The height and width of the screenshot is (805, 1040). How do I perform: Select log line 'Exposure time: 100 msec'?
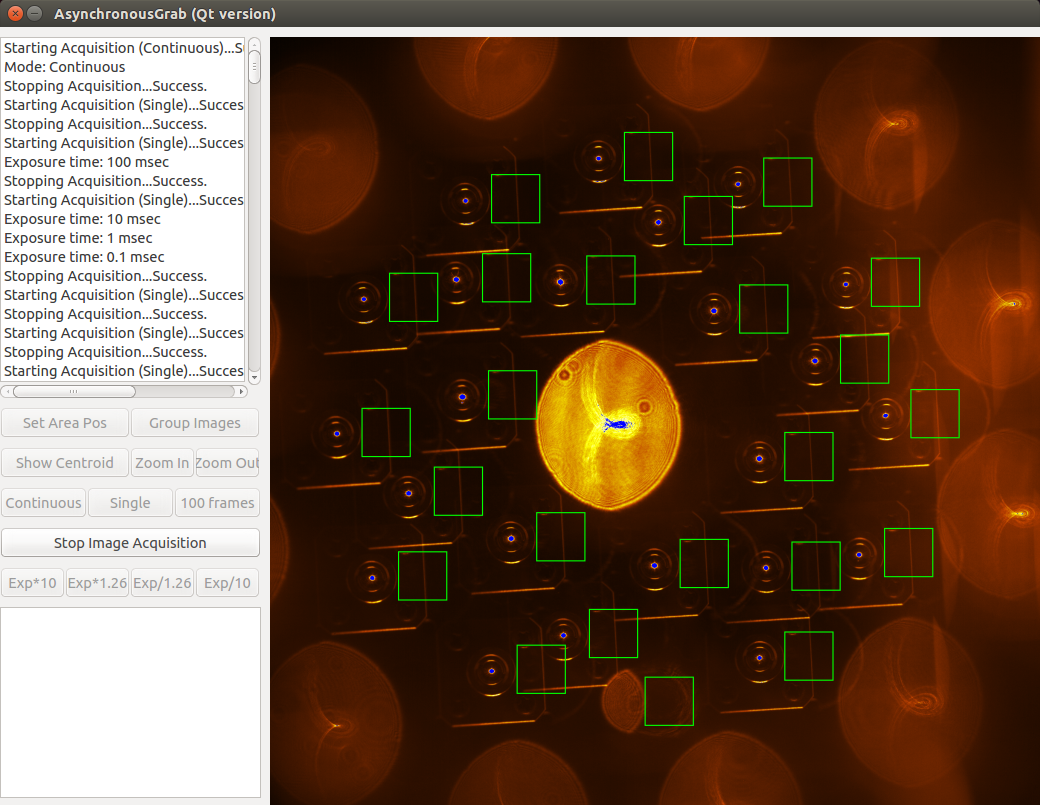pos(86,162)
